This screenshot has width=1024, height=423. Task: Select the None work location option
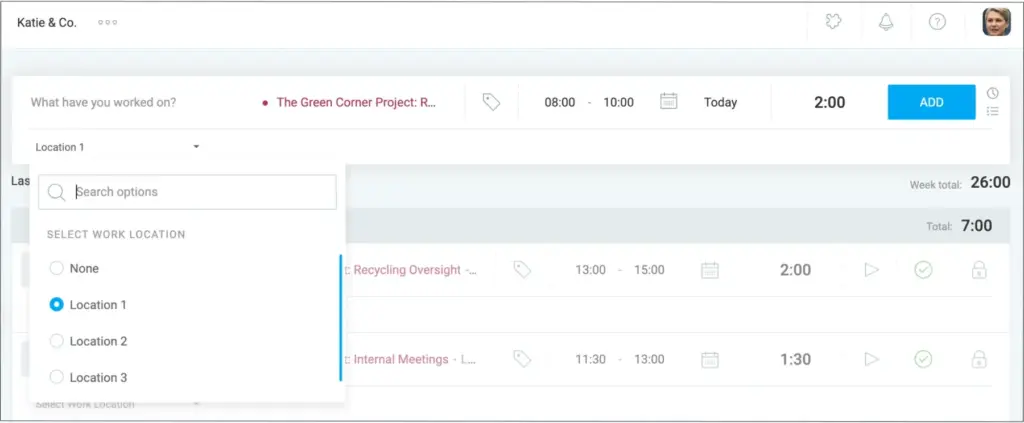57,268
